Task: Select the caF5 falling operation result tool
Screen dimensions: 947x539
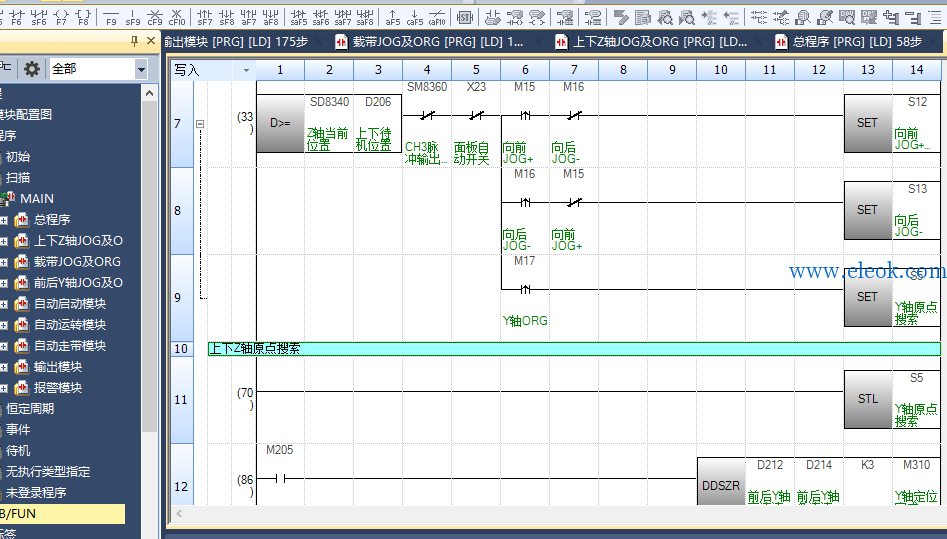Action: [414, 17]
